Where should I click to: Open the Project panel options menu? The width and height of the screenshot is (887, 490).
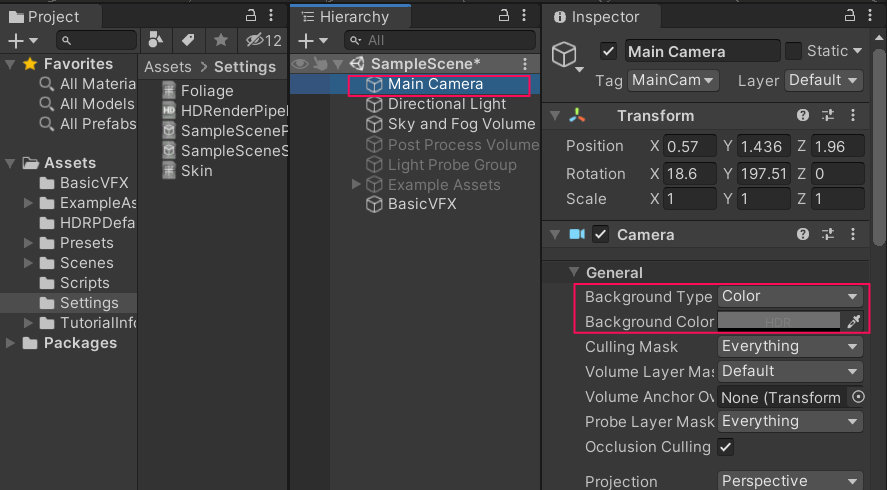click(x=272, y=16)
